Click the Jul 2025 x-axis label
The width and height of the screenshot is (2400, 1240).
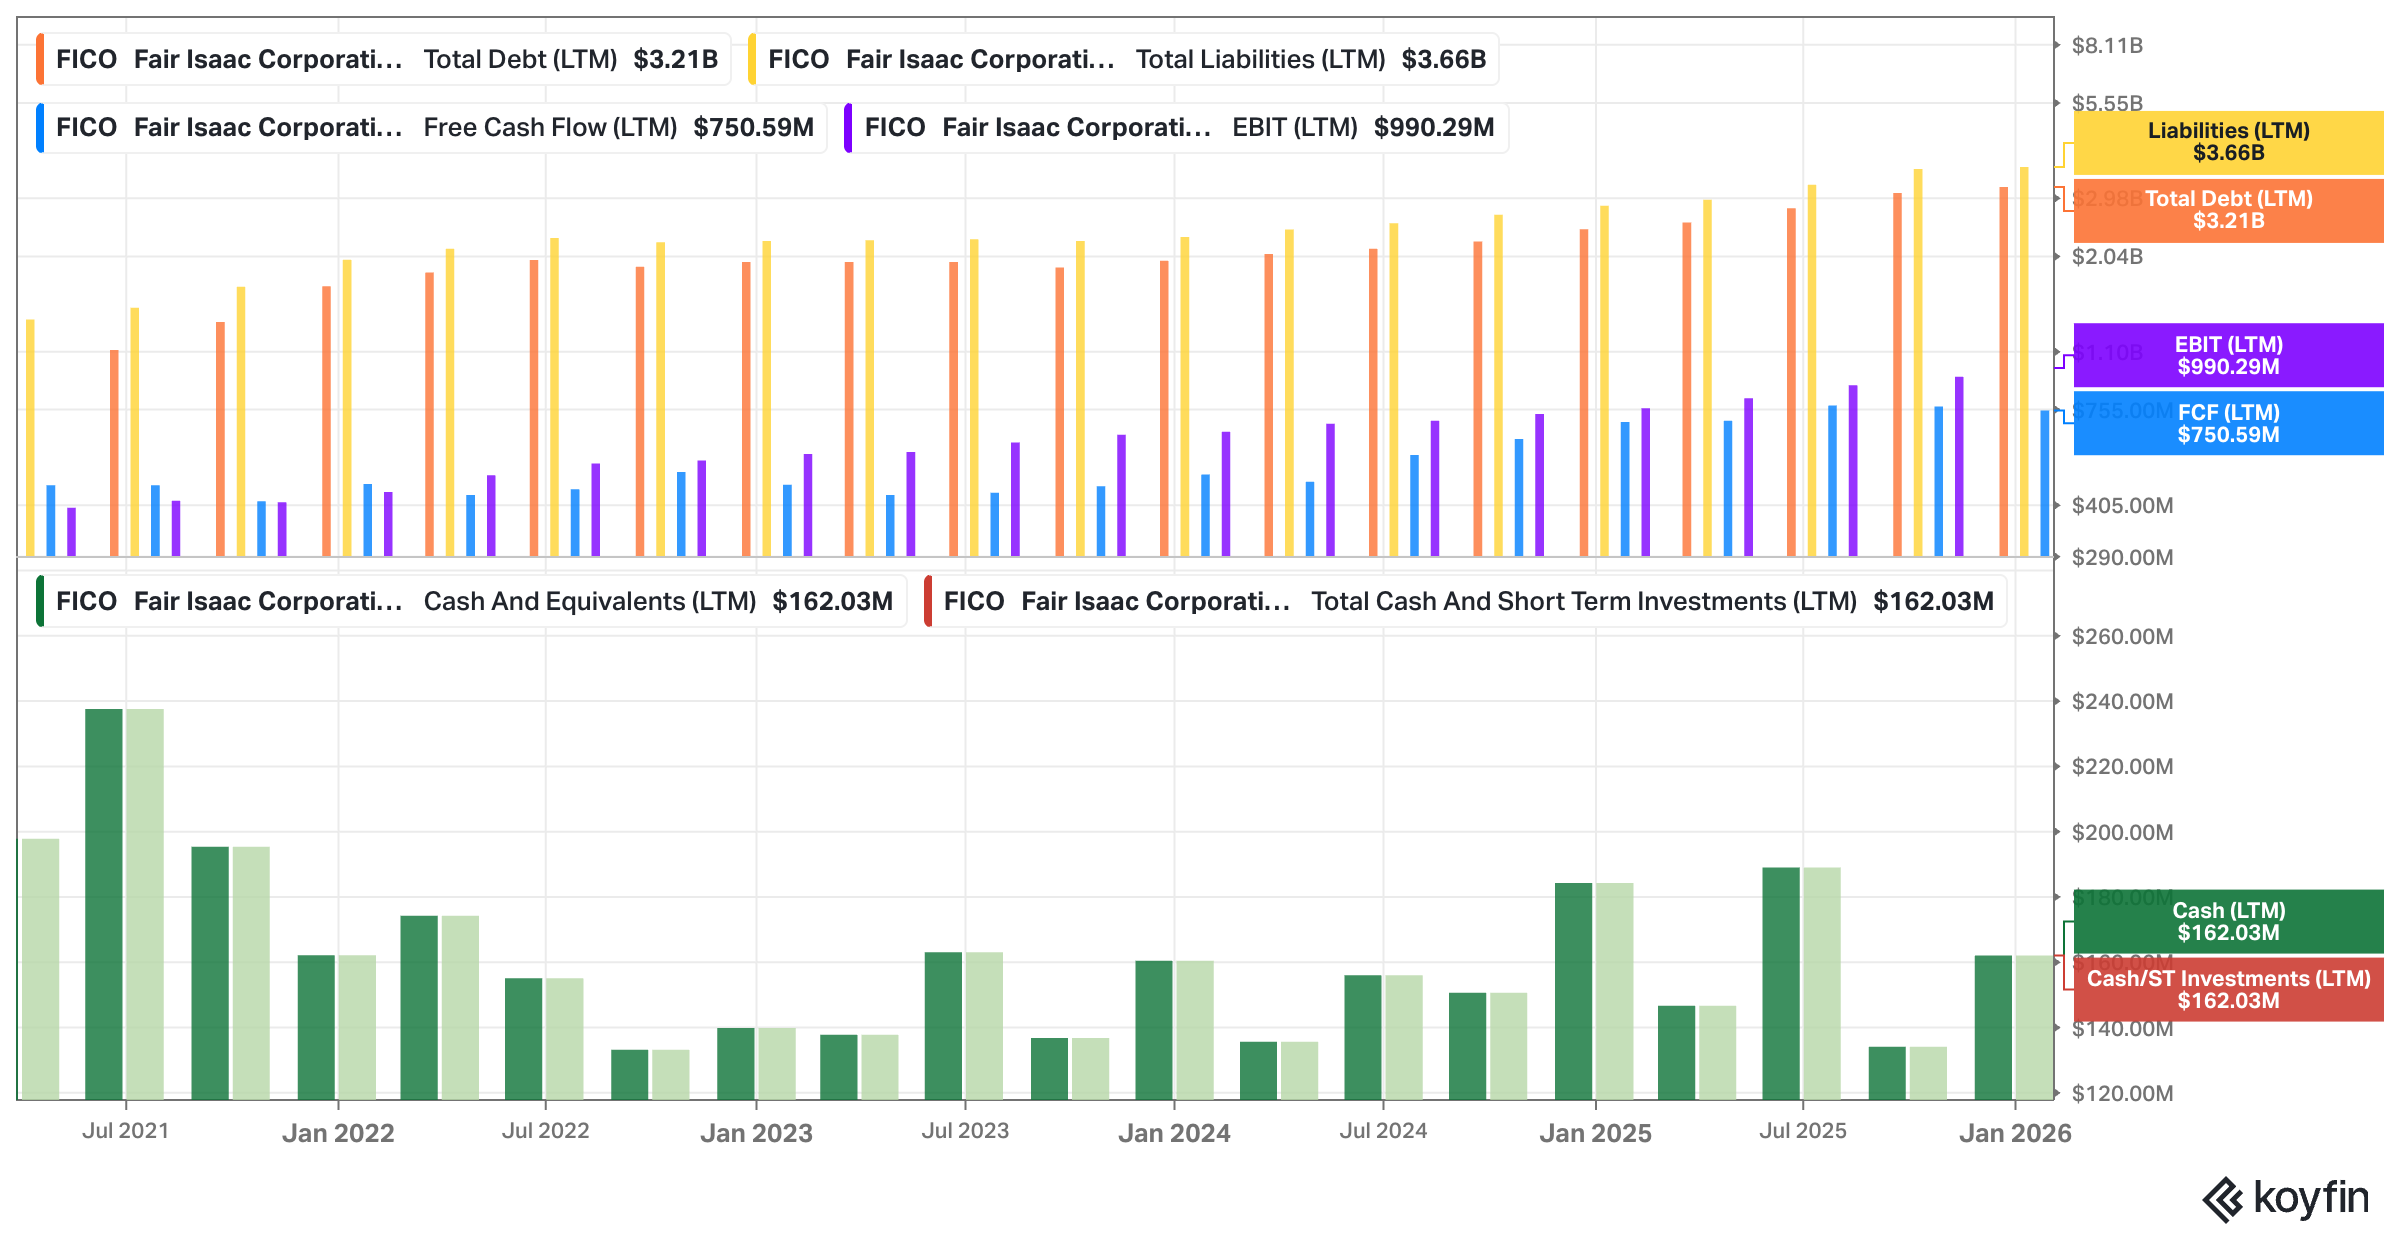click(x=1803, y=1131)
